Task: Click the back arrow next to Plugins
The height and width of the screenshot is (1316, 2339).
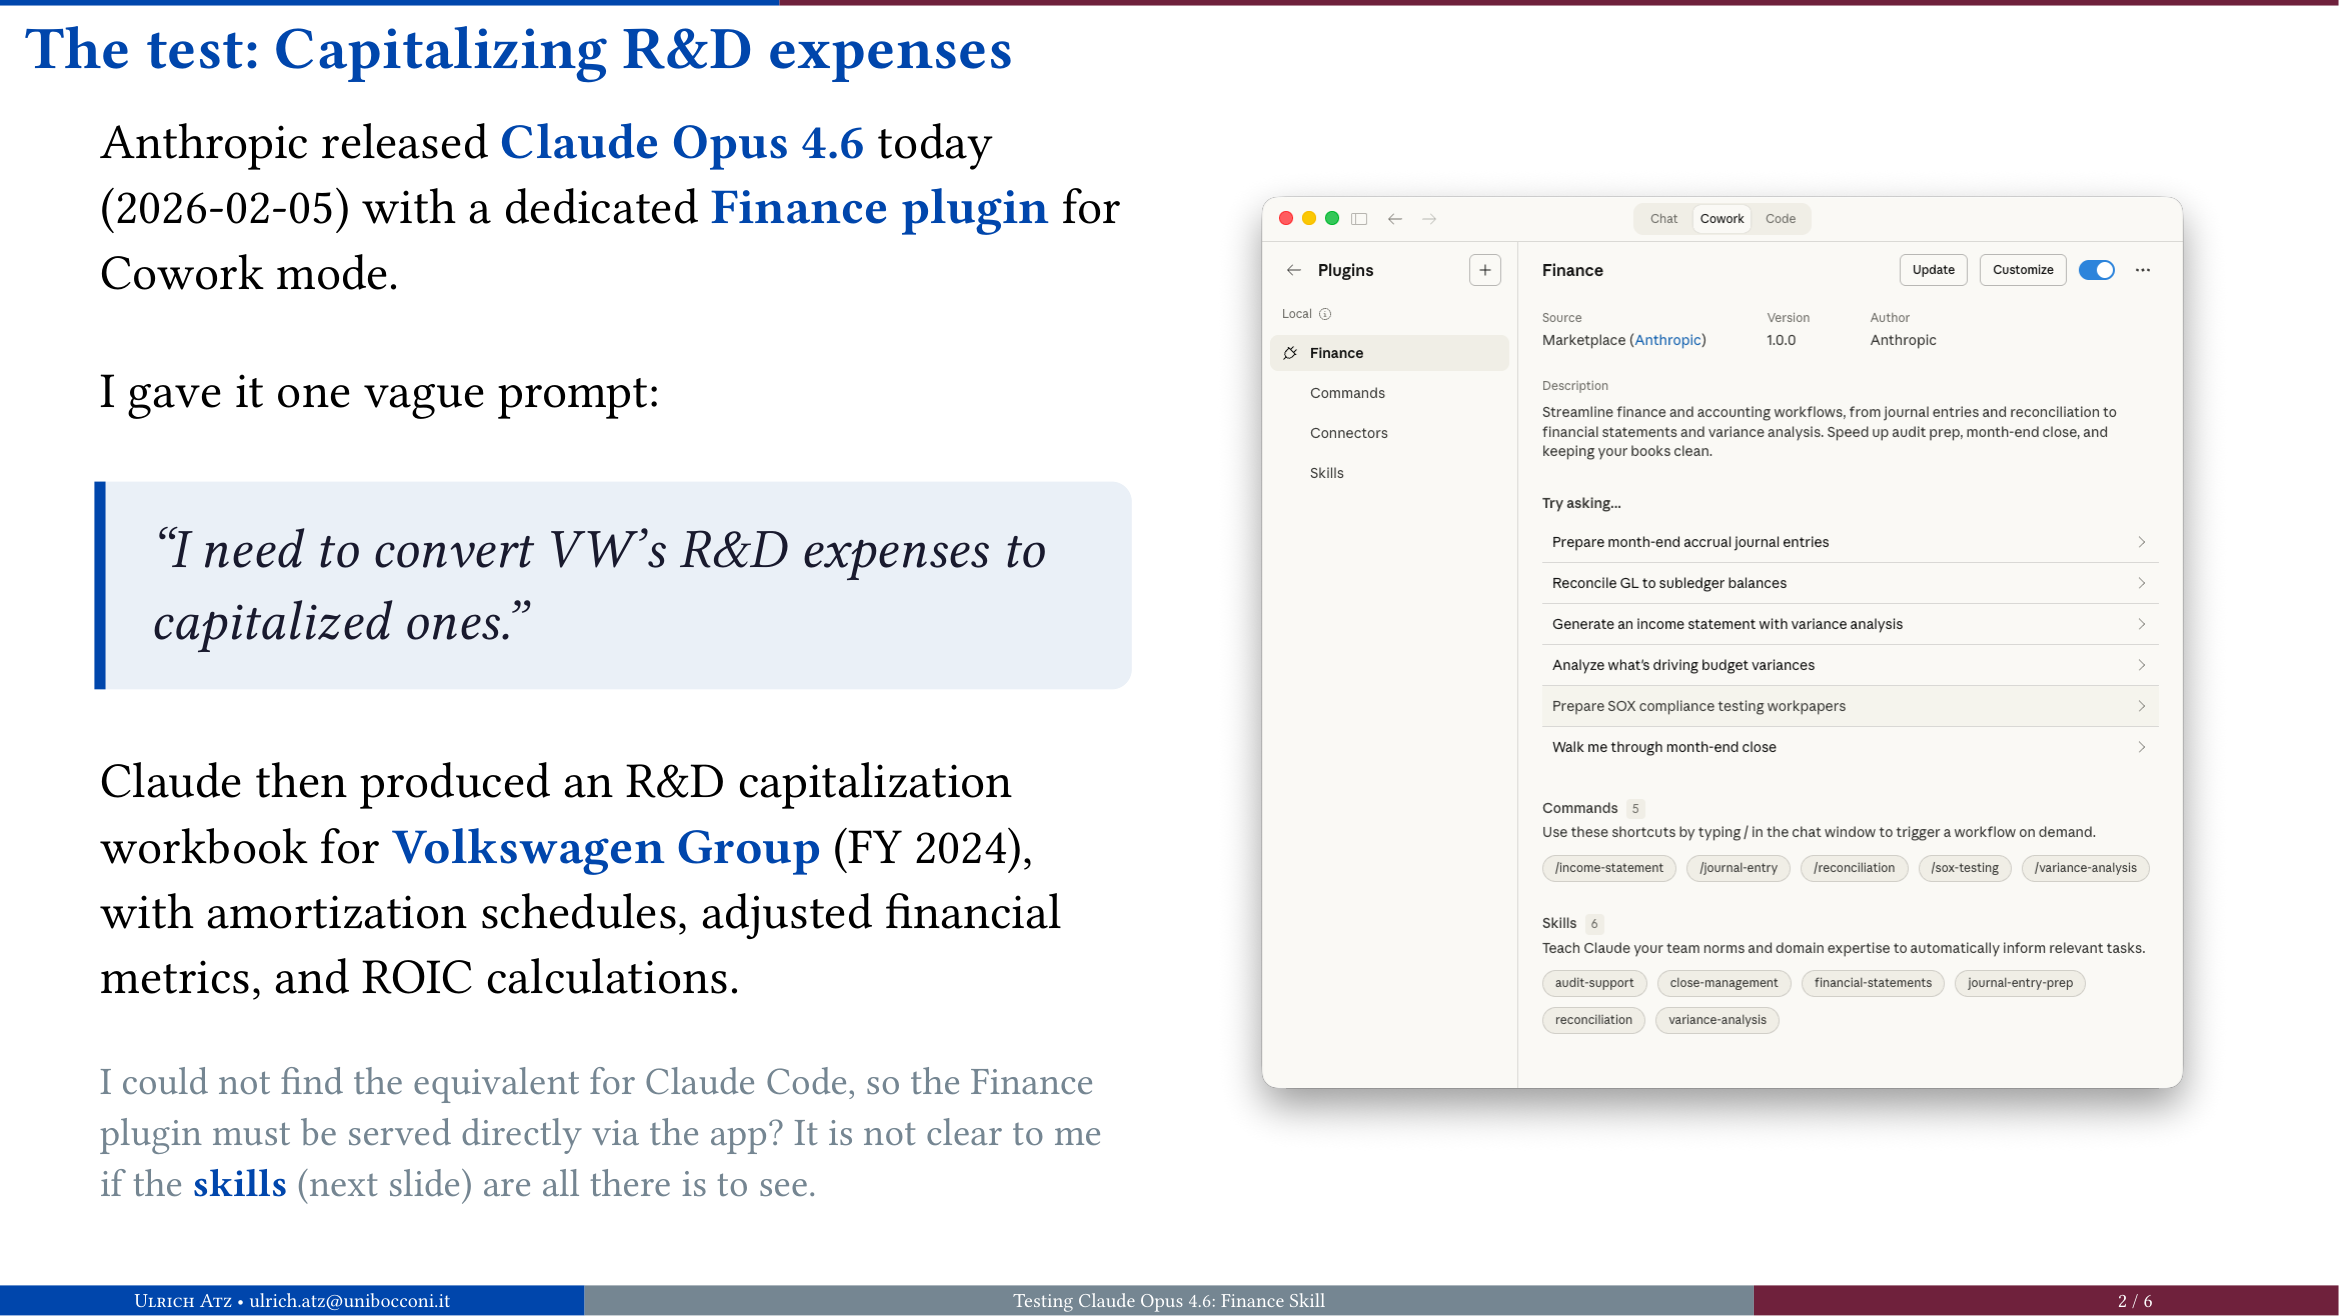Action: click(x=1294, y=270)
